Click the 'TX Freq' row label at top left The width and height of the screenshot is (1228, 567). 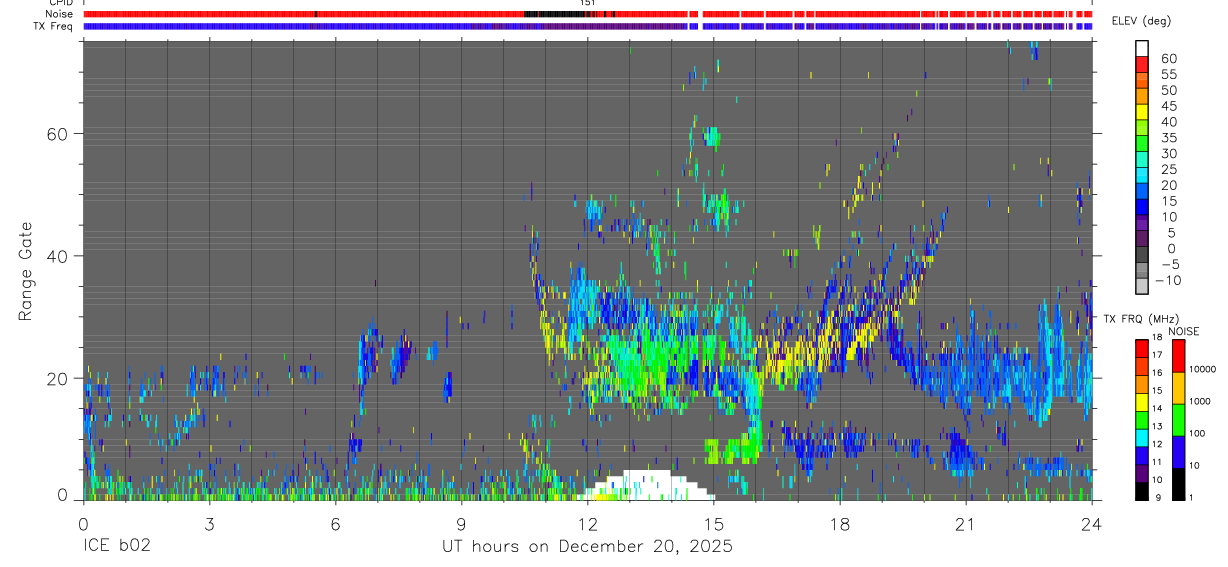(52, 26)
